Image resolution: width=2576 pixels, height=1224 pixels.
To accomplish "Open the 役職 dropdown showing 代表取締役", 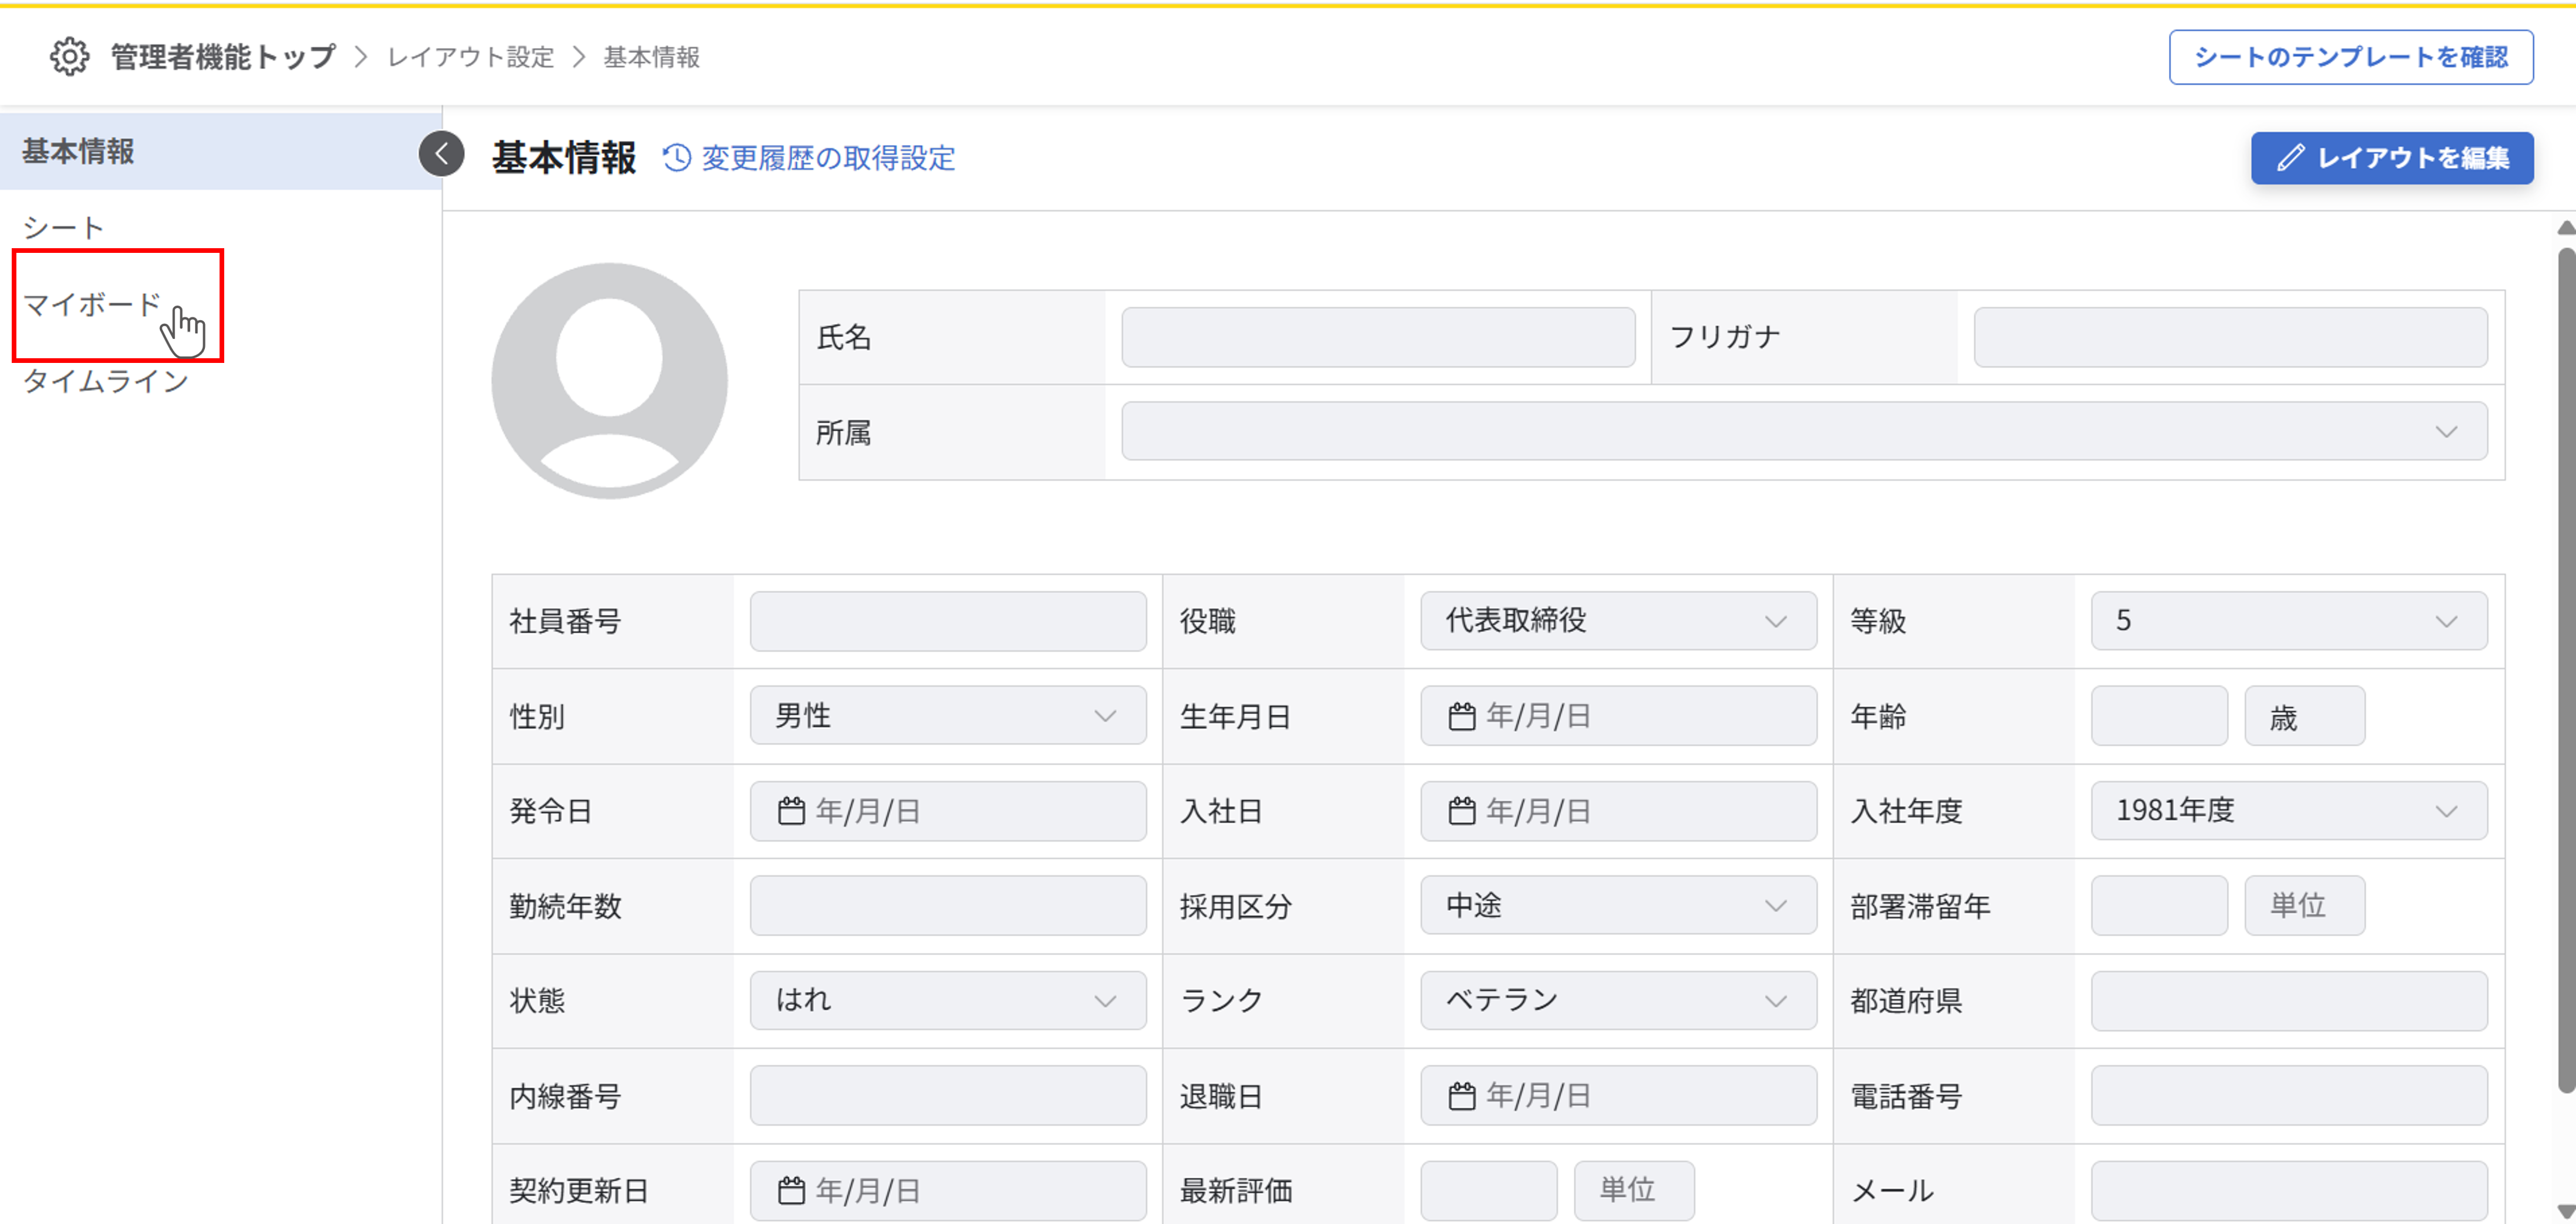I will click(1618, 620).
